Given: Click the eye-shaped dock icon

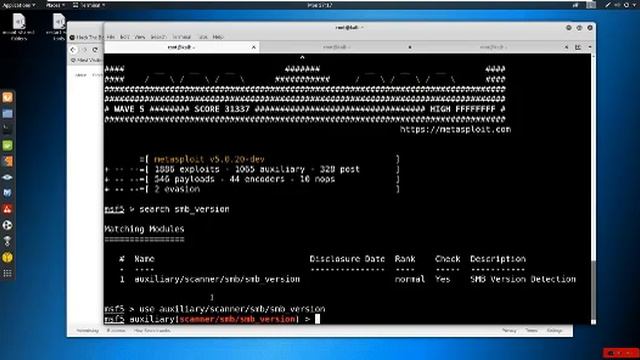Looking at the screenshot, I should [x=7, y=177].
